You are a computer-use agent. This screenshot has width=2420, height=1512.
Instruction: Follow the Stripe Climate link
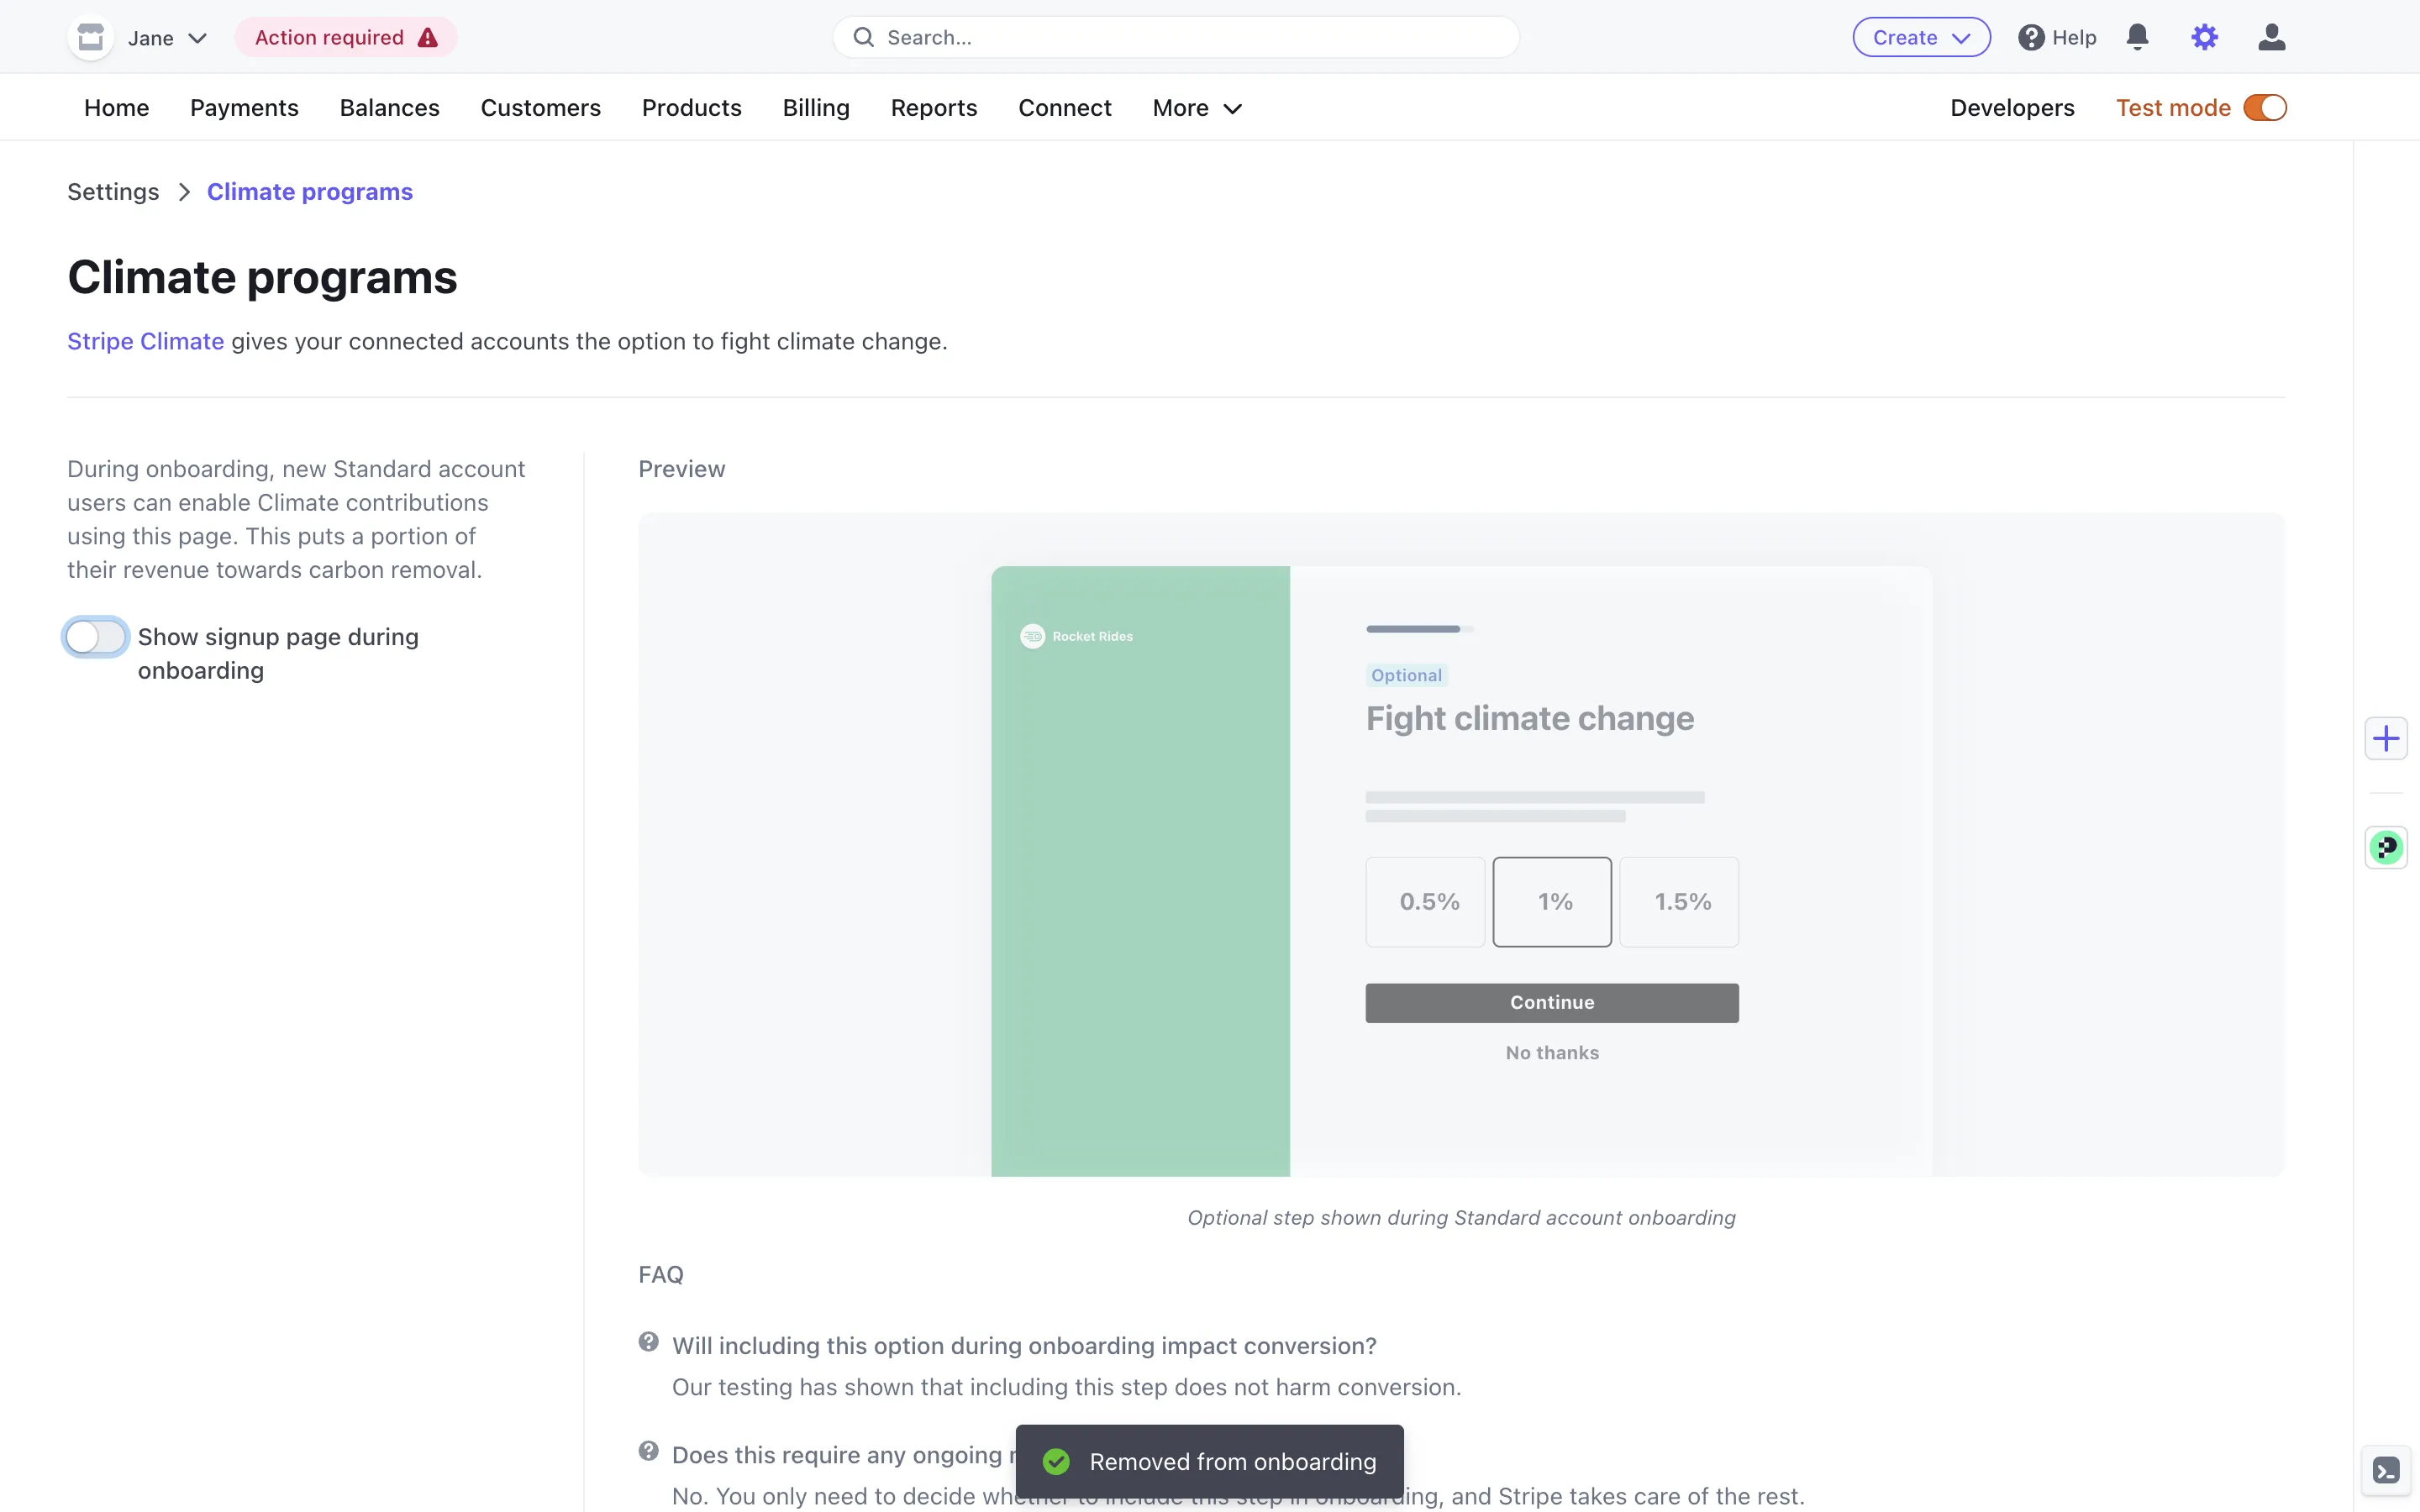[x=145, y=341]
